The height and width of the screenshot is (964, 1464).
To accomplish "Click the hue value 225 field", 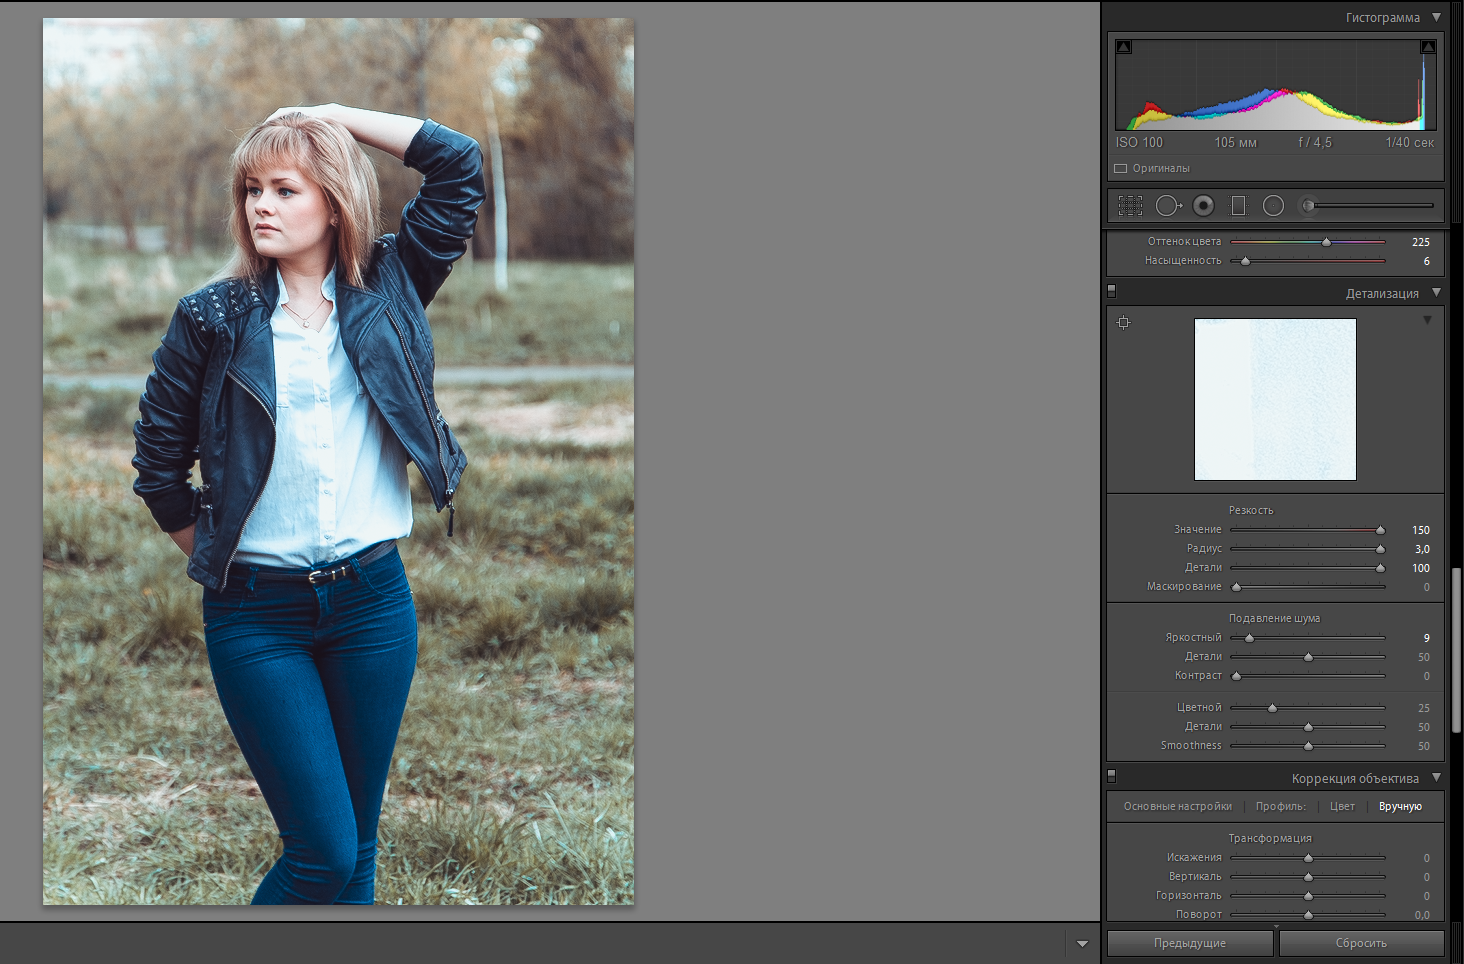I will coord(1420,242).
